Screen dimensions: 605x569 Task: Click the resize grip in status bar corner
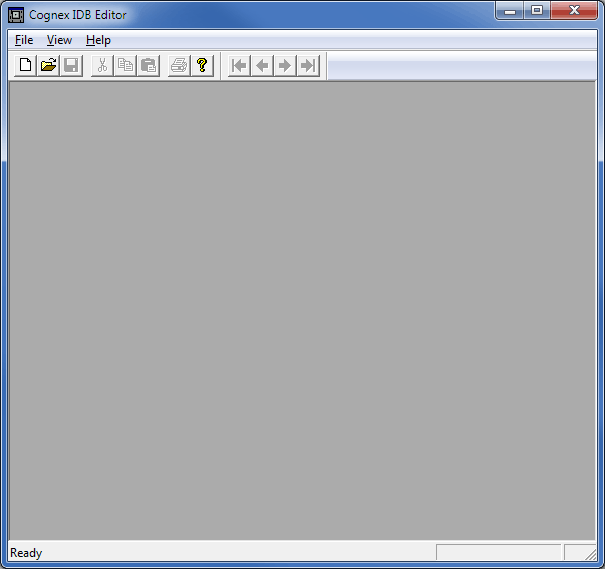590,554
